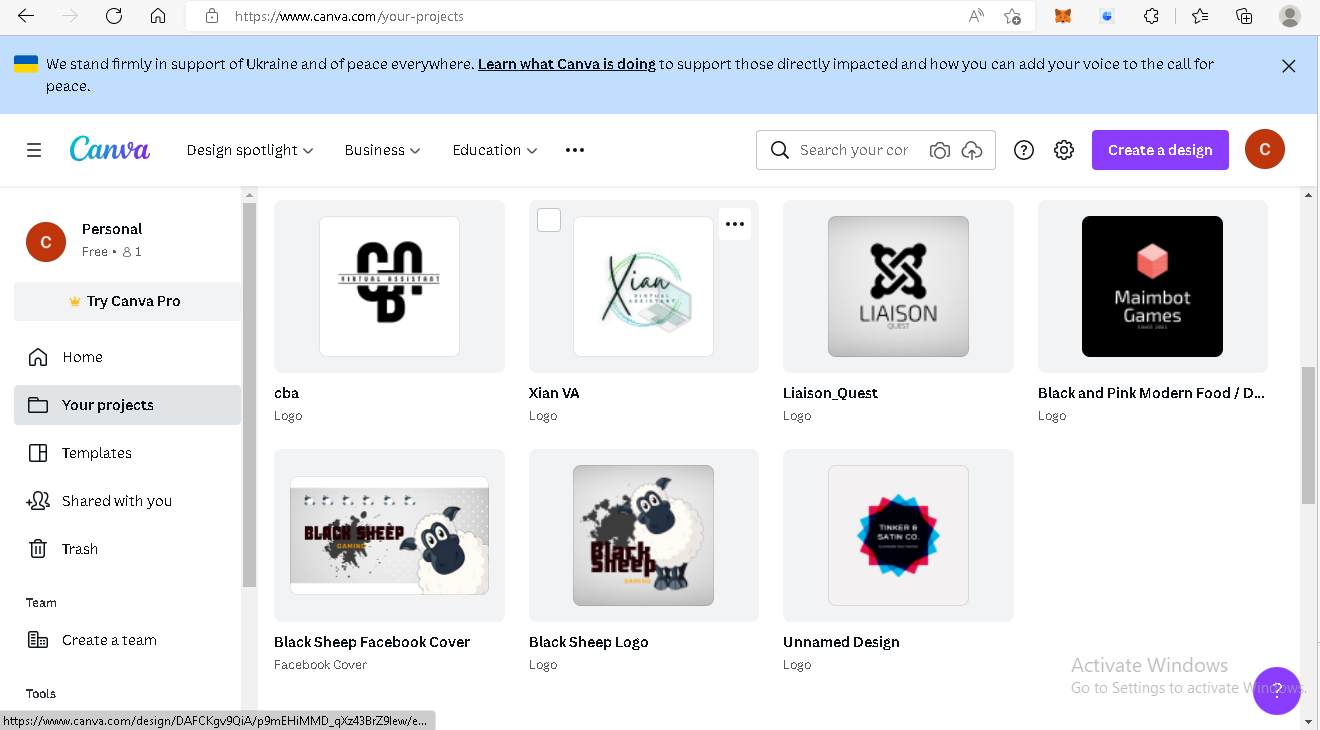Click the Personal account name in sidebar
The image size is (1320, 730).
(x=112, y=229)
